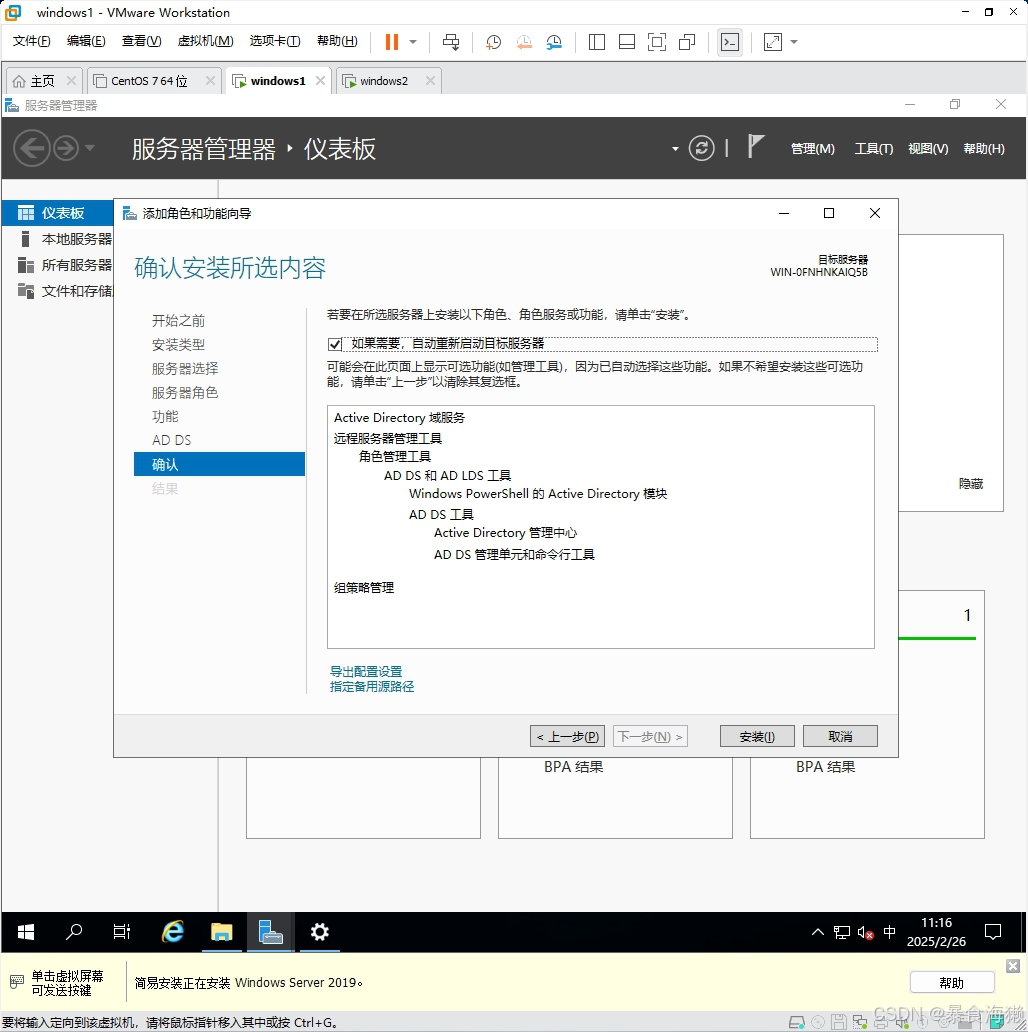Open Task View on the taskbar

[122, 932]
